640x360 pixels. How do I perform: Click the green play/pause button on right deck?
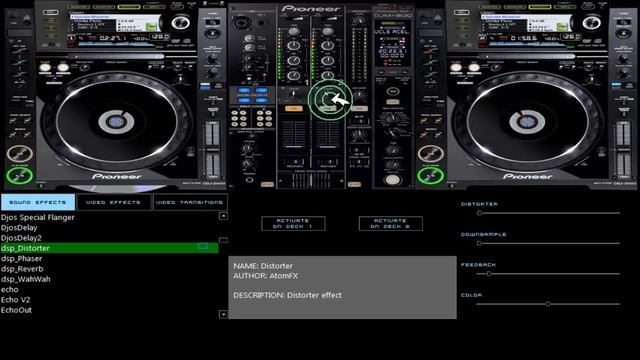[430, 176]
